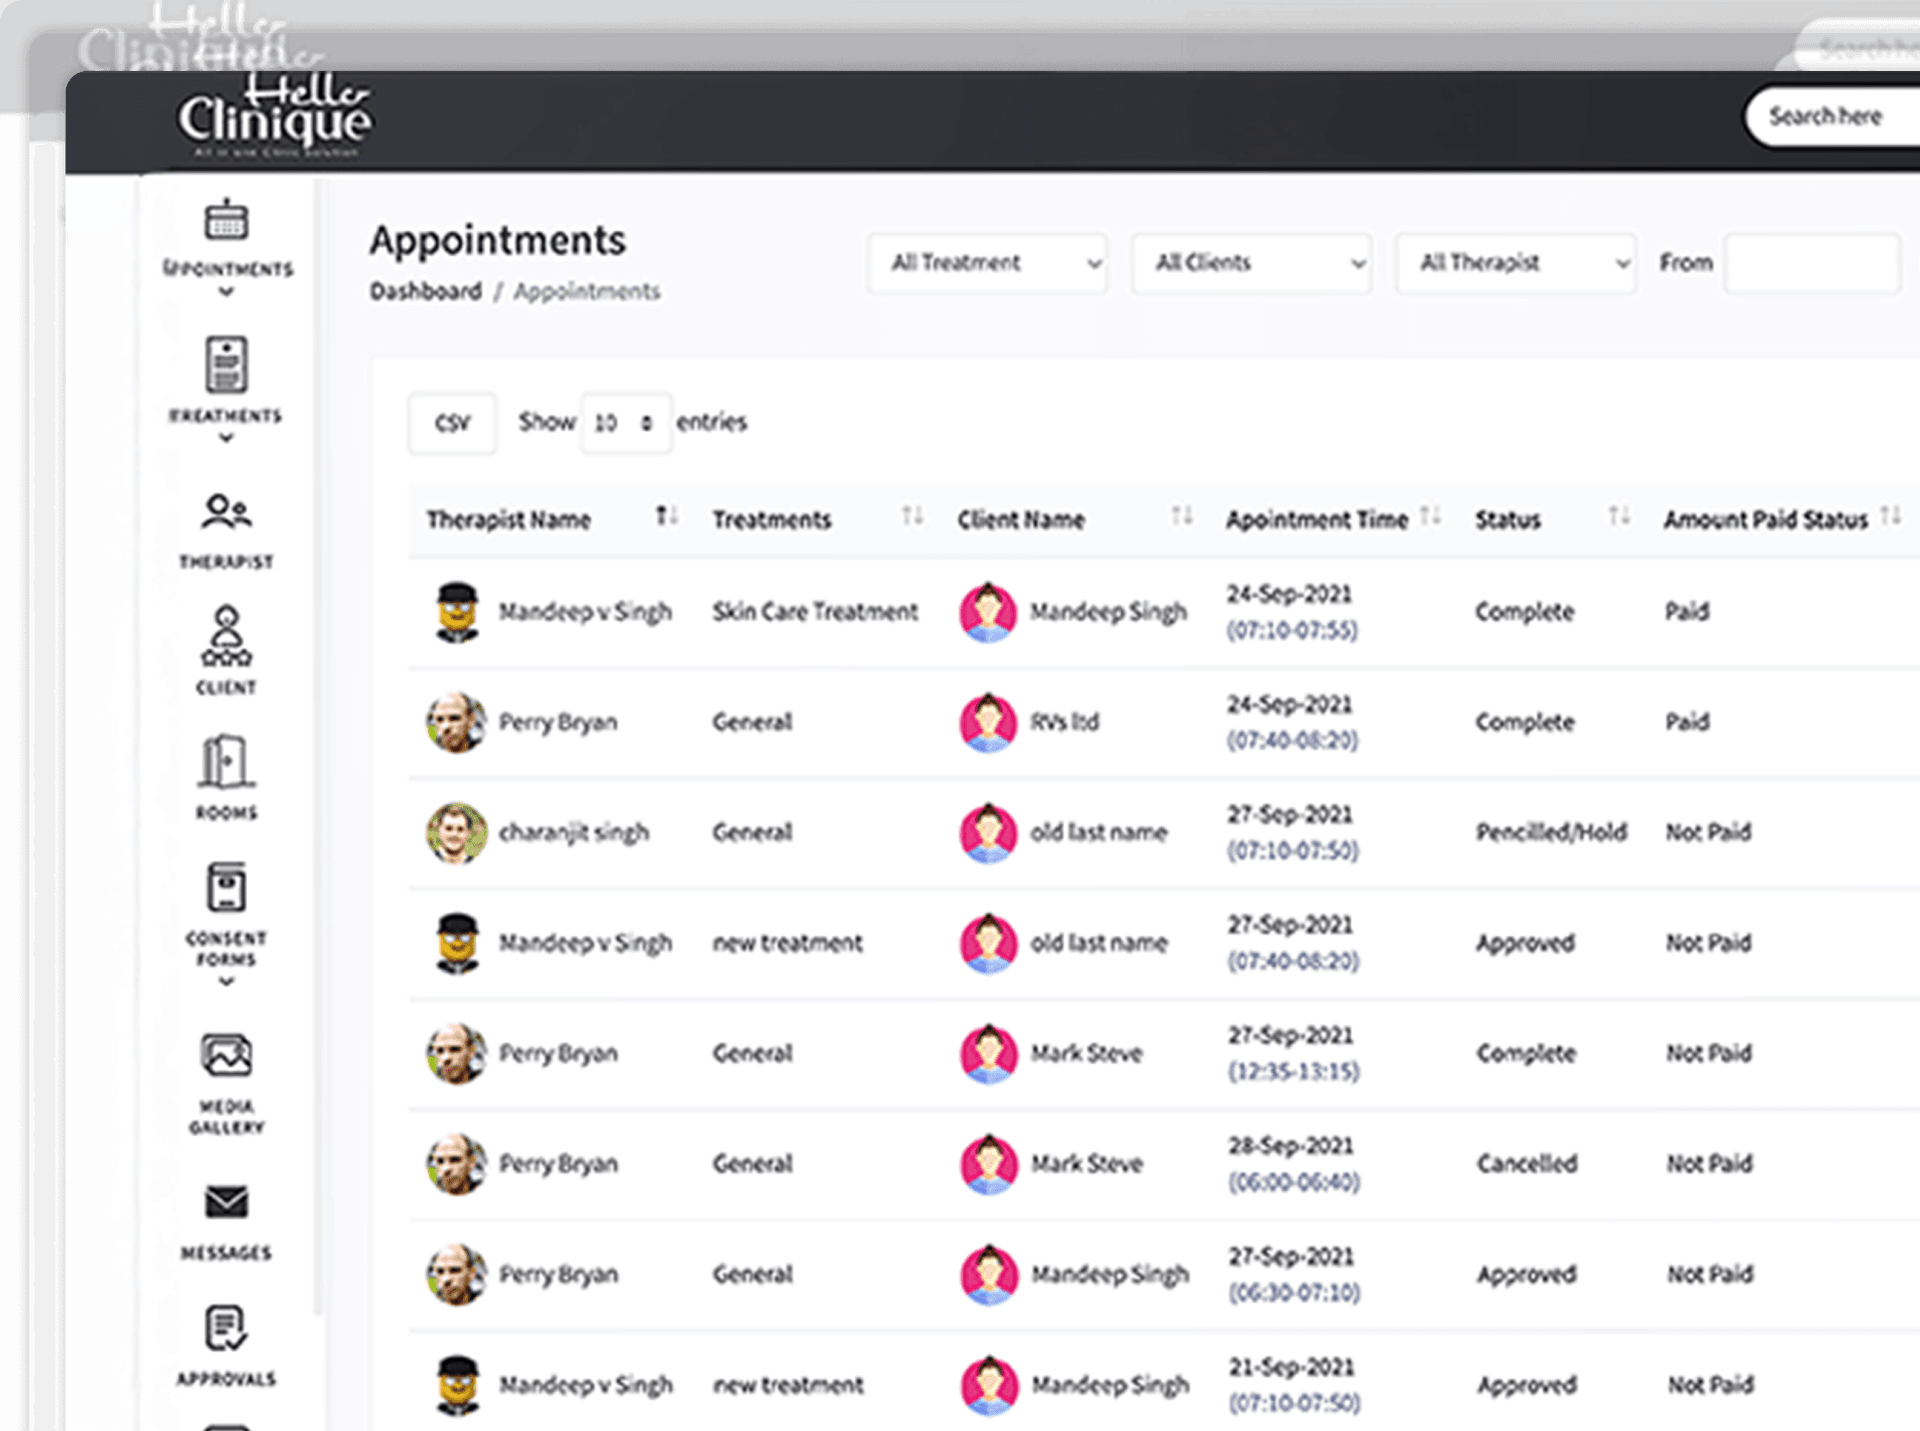
Task: Click the Search here box
Action: click(x=1835, y=117)
